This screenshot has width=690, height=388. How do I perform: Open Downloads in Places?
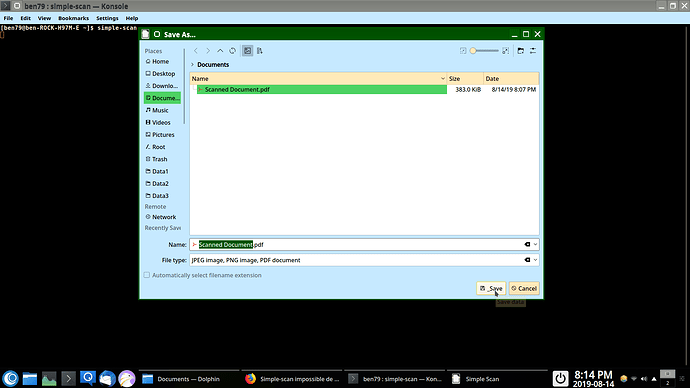[162, 86]
